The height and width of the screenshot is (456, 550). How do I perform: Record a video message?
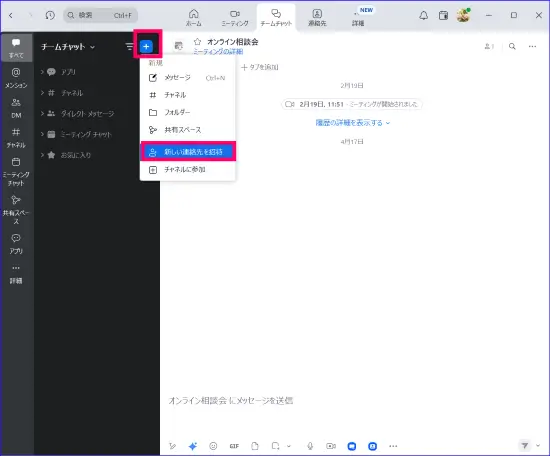[331, 446]
